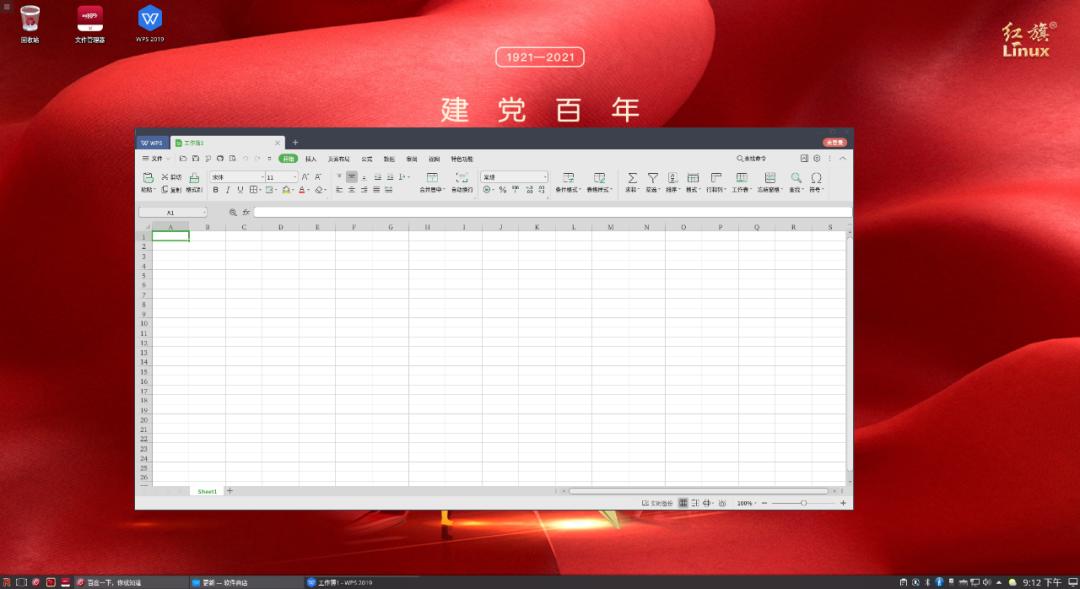Select the Home ribbon tab
This screenshot has width=1080, height=589.
(288, 158)
